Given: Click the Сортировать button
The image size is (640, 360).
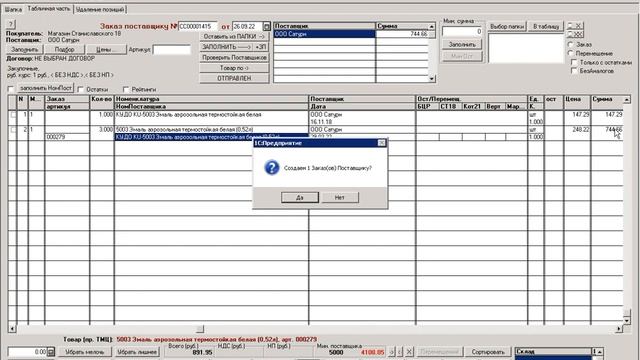Looking at the screenshot, I should (488, 352).
